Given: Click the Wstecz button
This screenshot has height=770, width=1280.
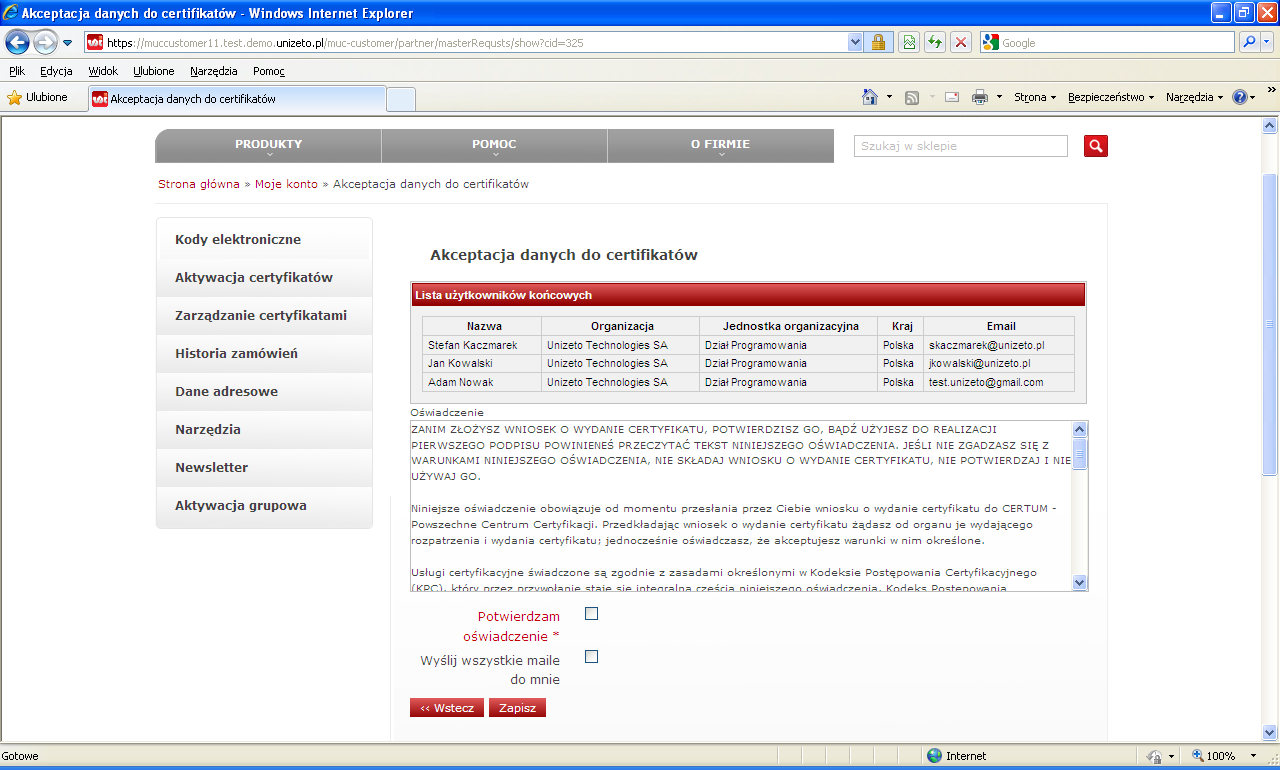Looking at the screenshot, I should pos(447,708).
